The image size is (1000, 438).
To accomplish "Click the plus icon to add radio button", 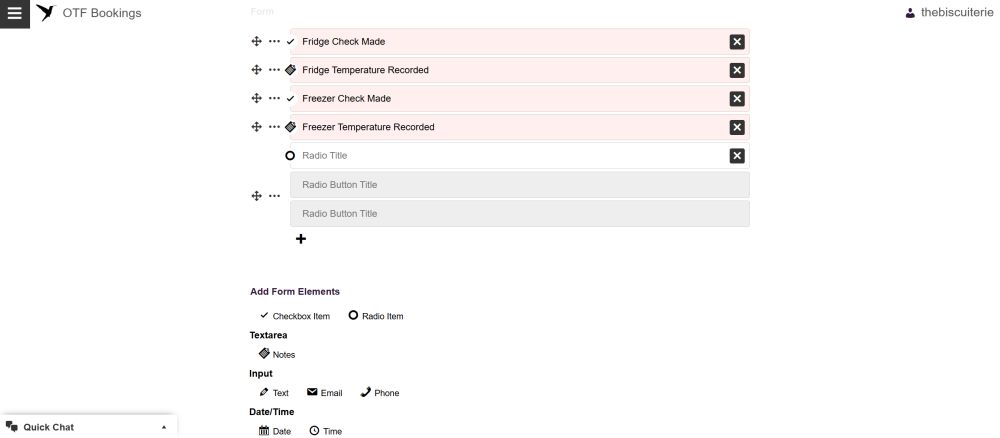I will tap(301, 238).
